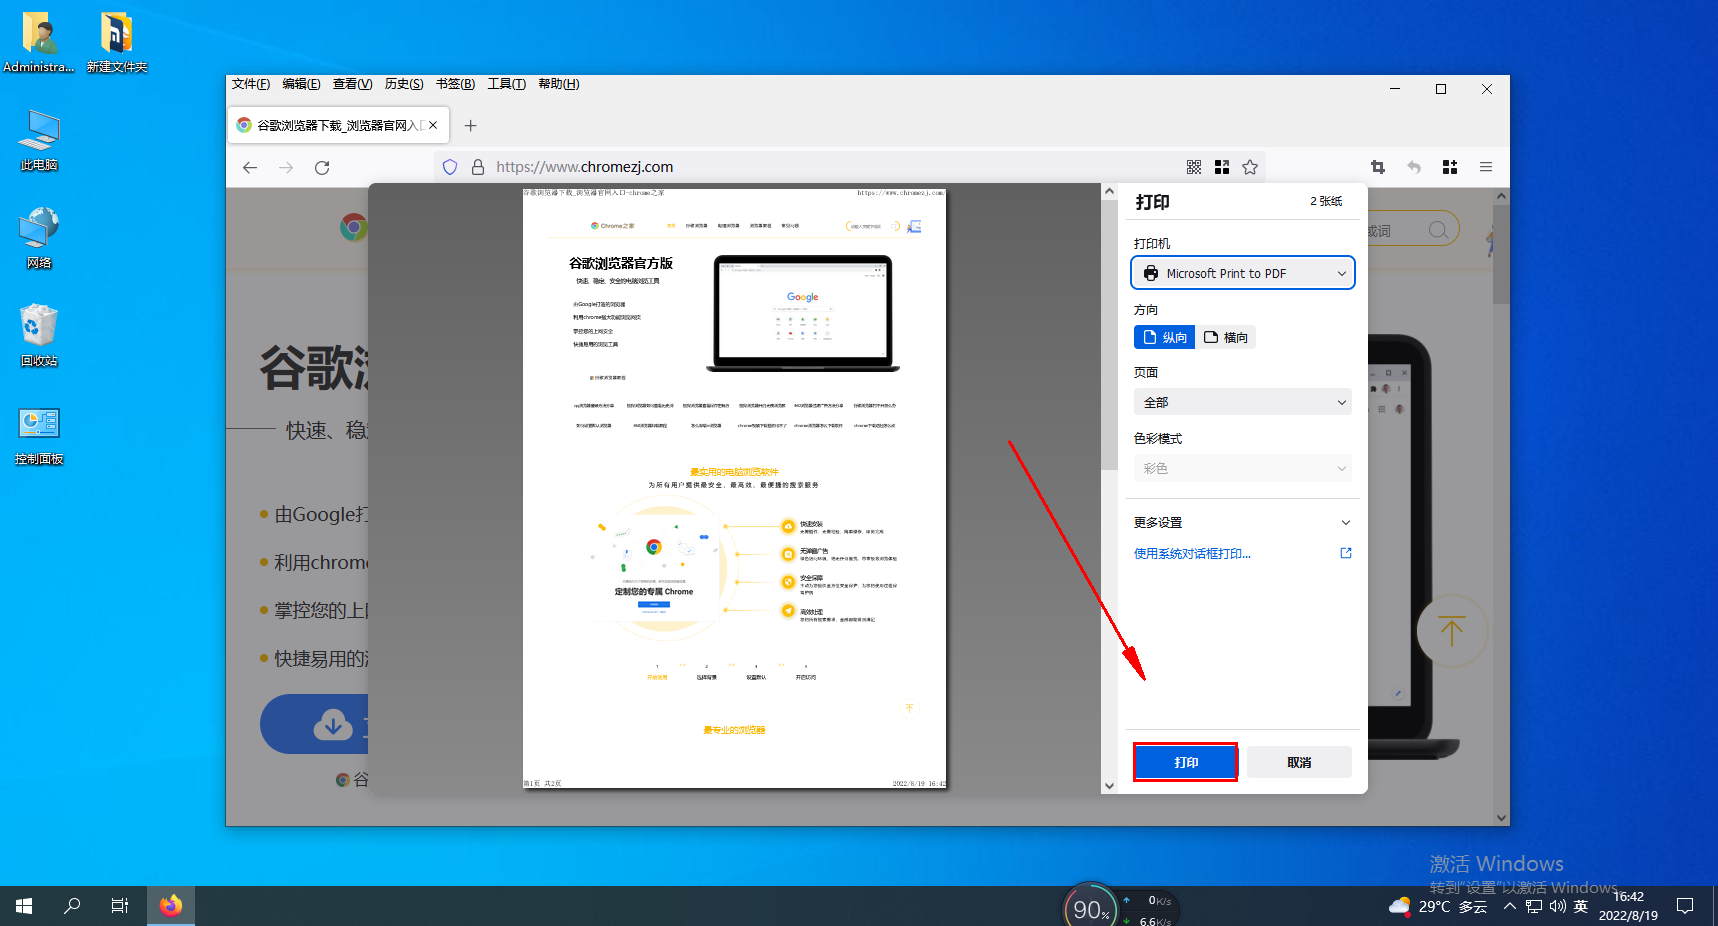Open Firefox from the taskbar
1718x926 pixels.
171,906
